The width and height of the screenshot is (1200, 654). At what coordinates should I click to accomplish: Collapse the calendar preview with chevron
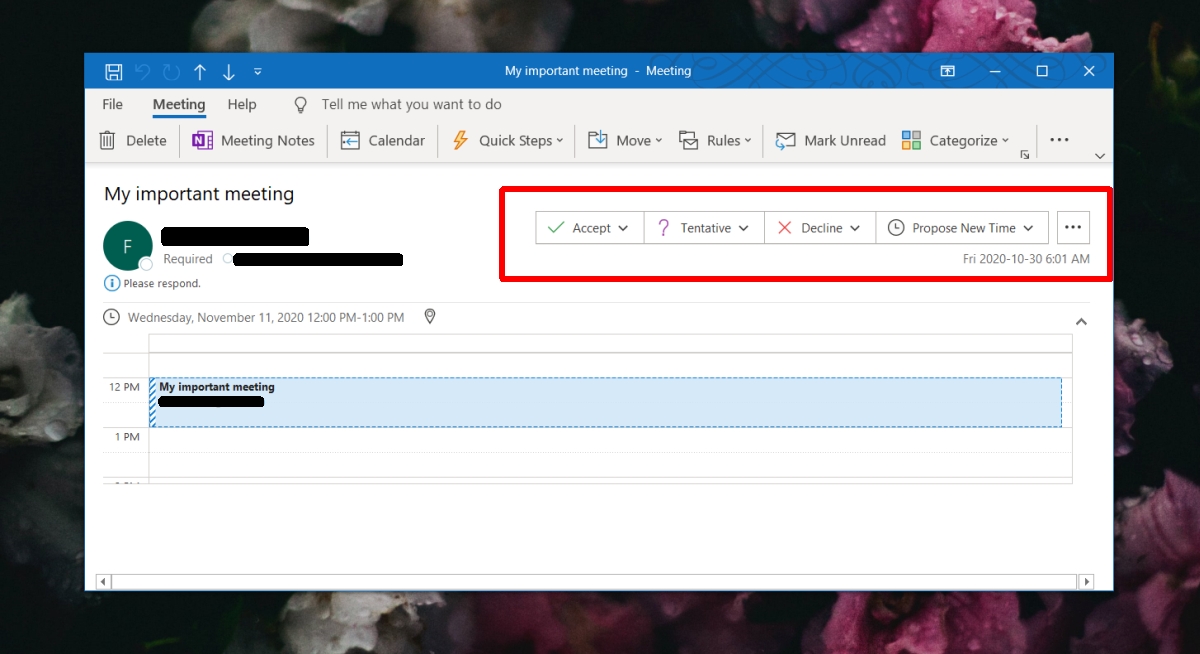[1081, 322]
